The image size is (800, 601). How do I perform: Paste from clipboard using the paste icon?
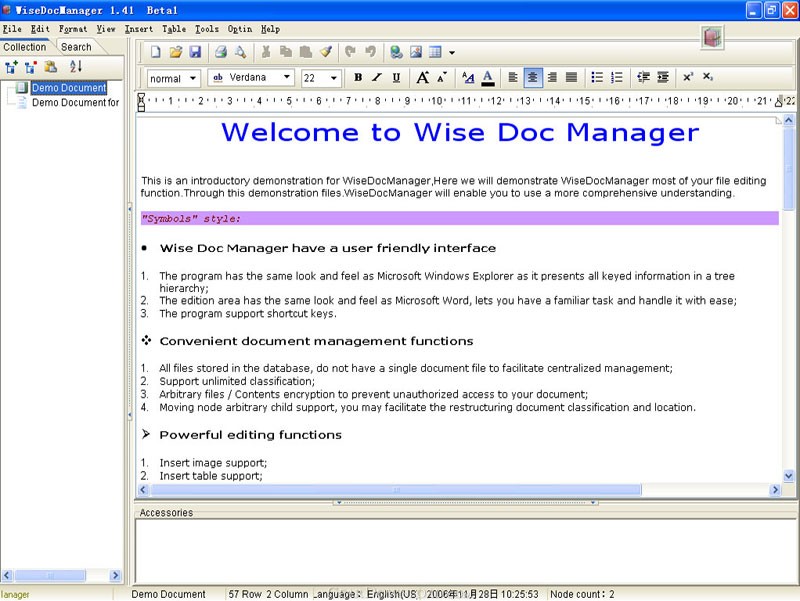(306, 52)
